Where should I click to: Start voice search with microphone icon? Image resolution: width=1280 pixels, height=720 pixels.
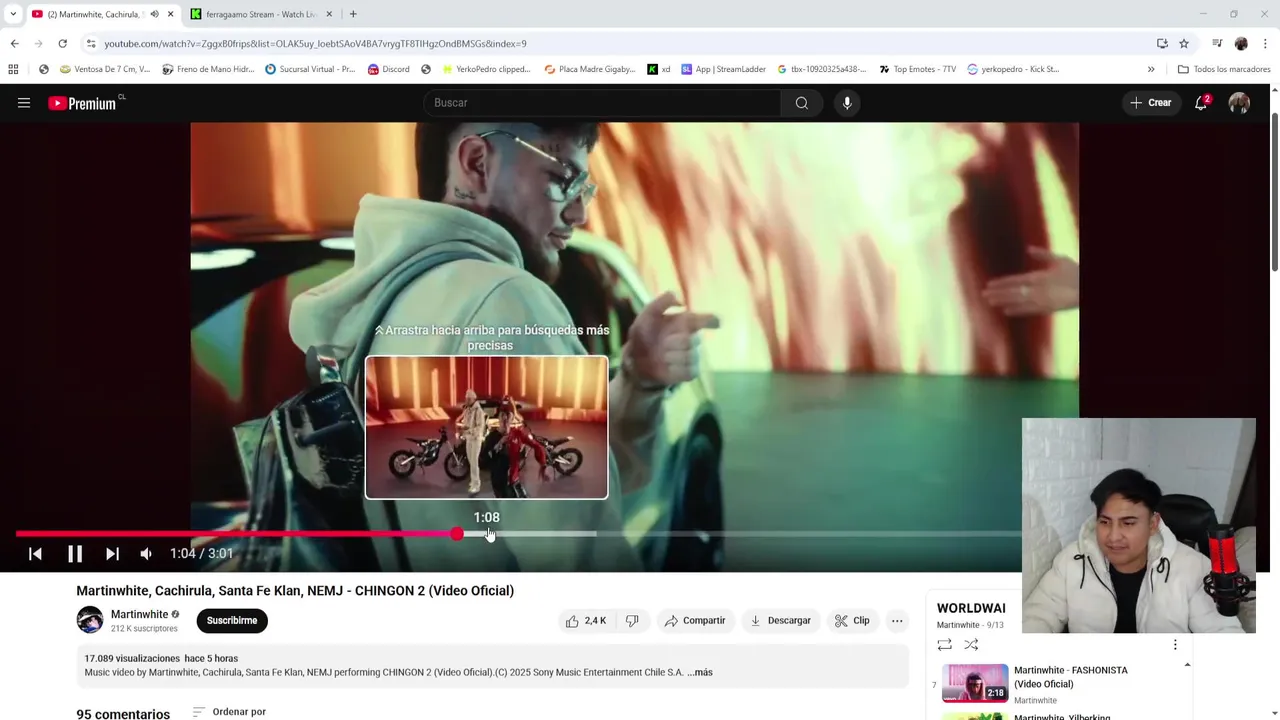(847, 103)
